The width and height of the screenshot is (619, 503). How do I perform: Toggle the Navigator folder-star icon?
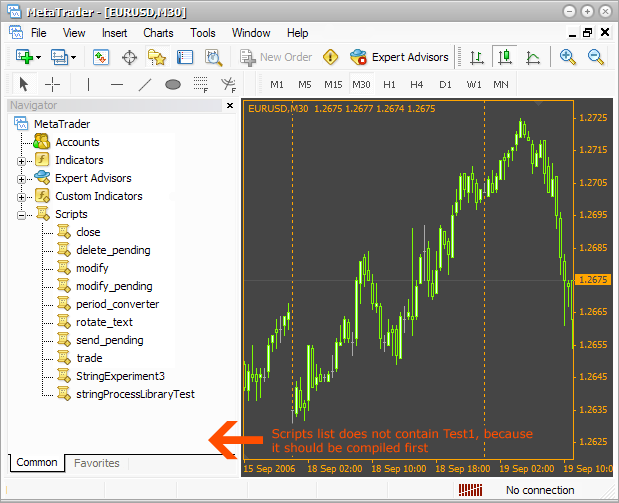[157, 58]
